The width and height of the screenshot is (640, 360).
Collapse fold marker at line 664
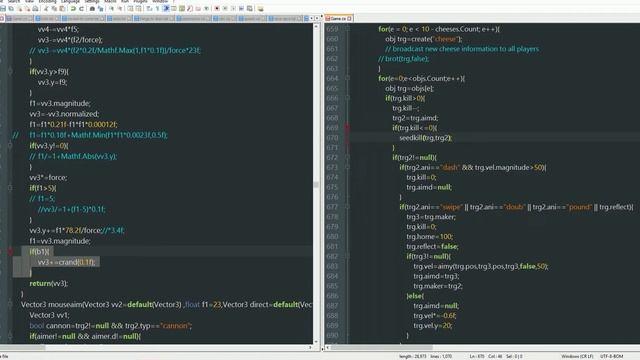347,78
